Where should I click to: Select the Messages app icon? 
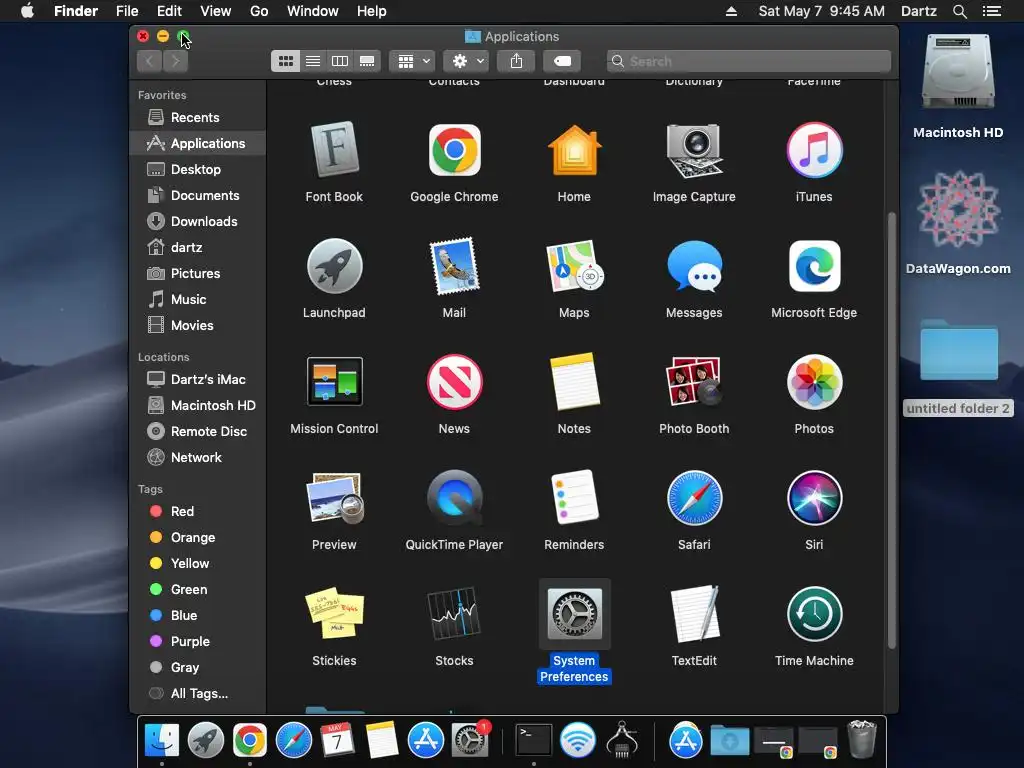point(694,266)
